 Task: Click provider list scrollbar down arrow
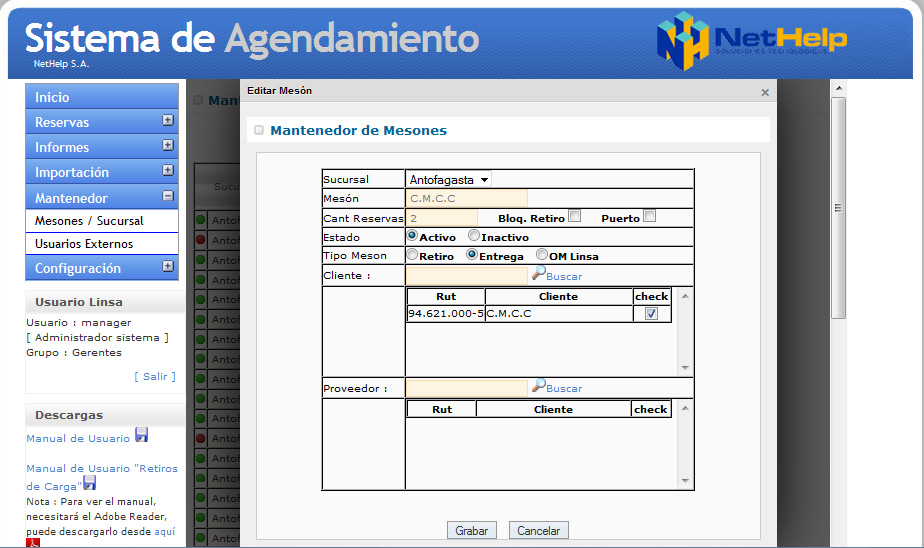[685, 481]
